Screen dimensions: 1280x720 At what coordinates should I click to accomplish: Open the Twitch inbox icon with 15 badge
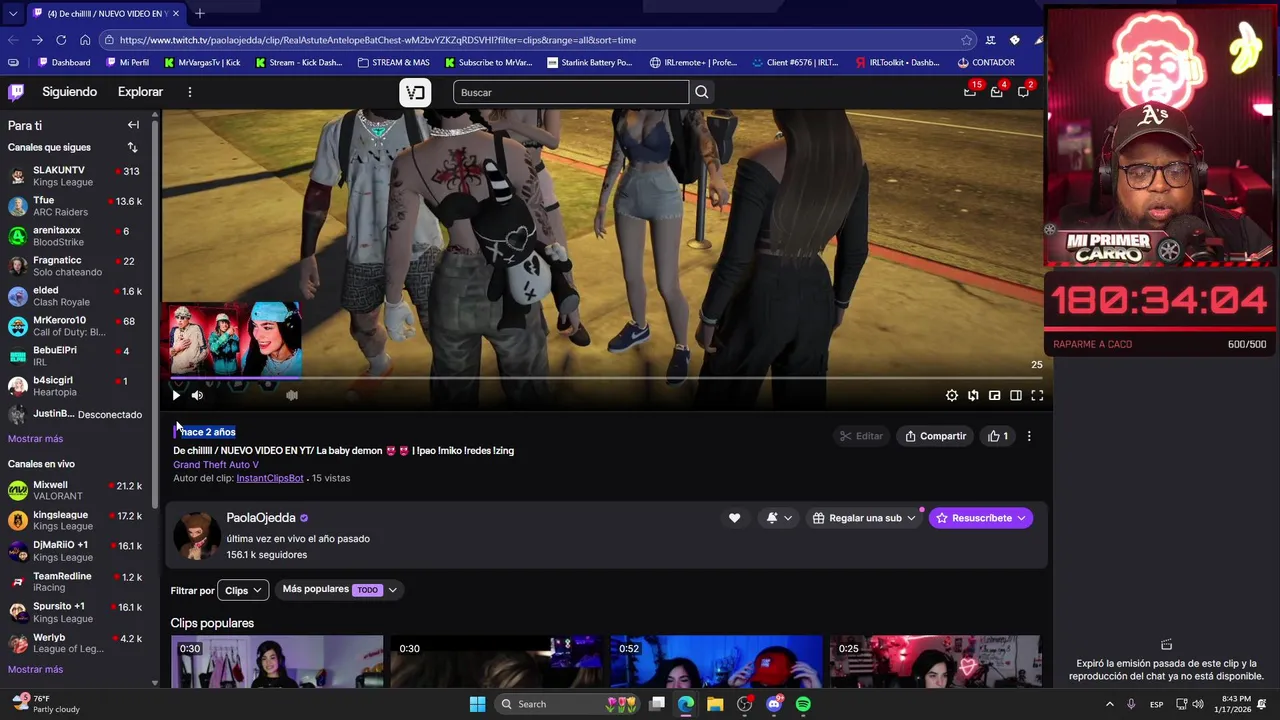(x=970, y=92)
